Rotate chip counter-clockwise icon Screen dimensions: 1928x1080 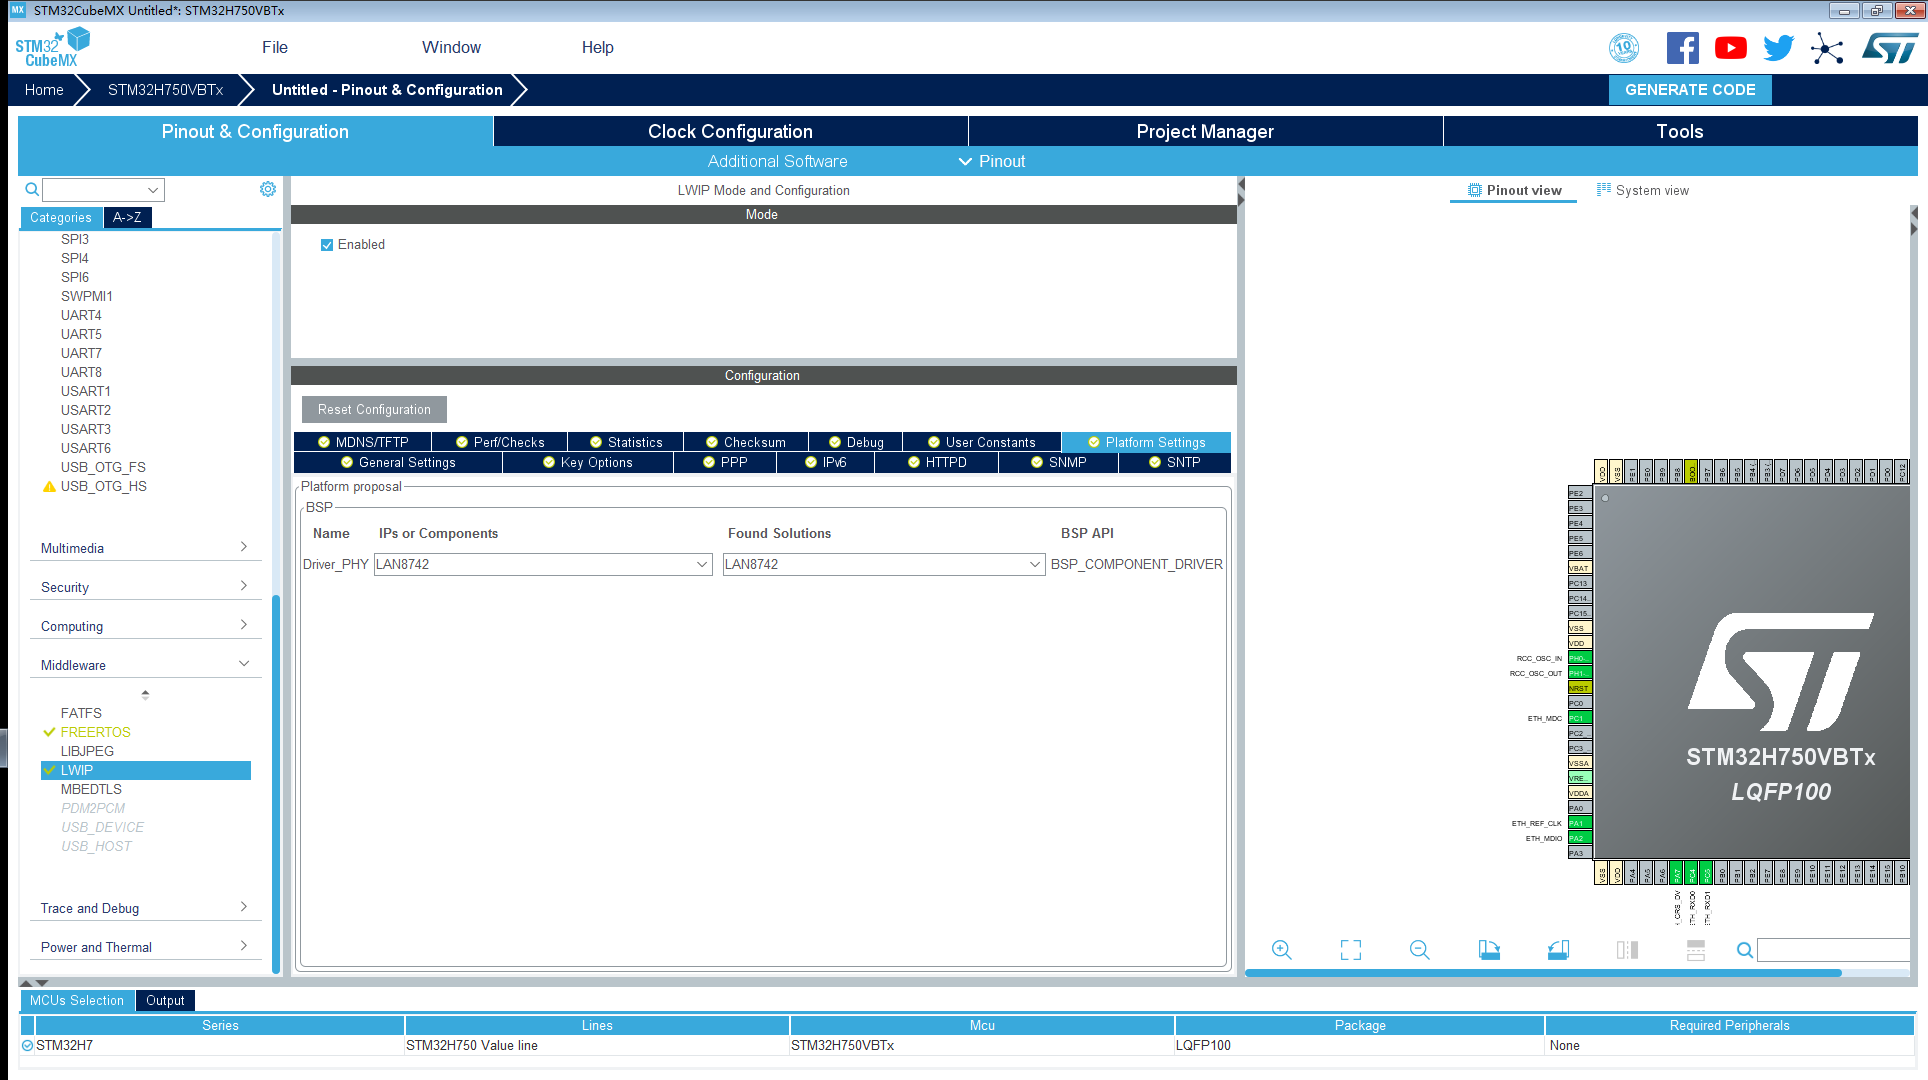1558,950
